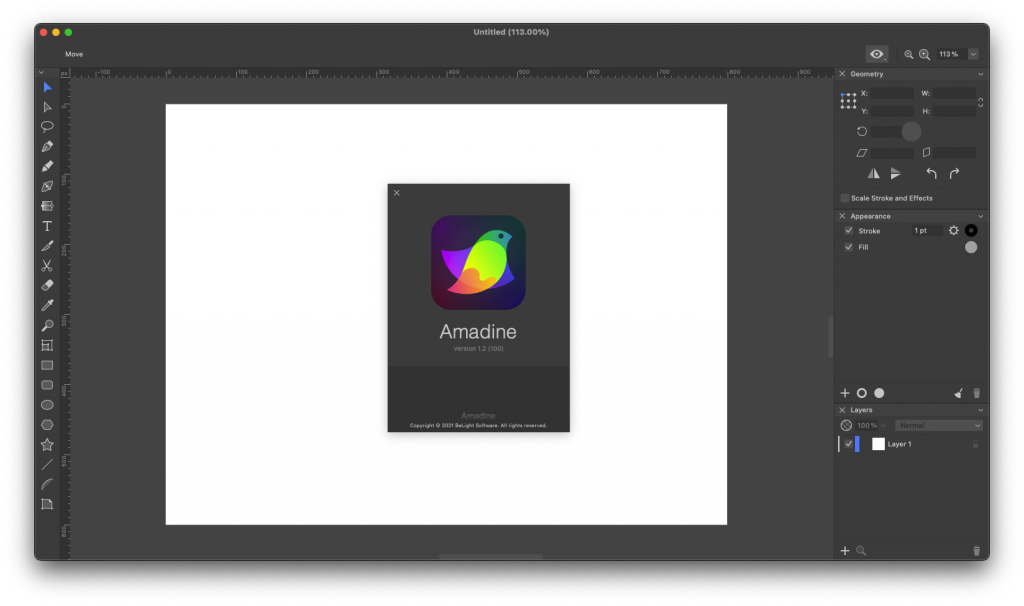Select the Text tool
The image size is (1024, 606).
pos(47,226)
